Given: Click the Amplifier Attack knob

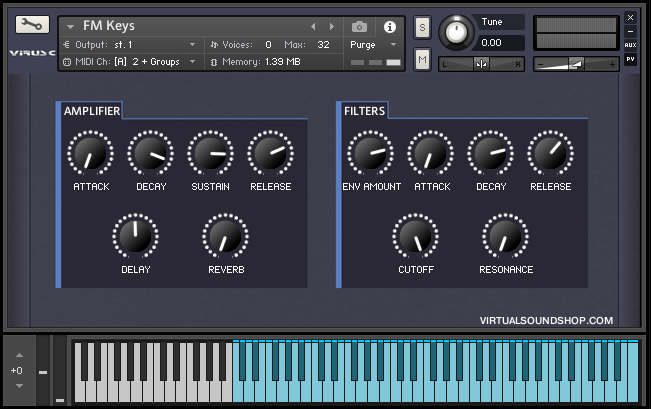Looking at the screenshot, I should point(90,154).
